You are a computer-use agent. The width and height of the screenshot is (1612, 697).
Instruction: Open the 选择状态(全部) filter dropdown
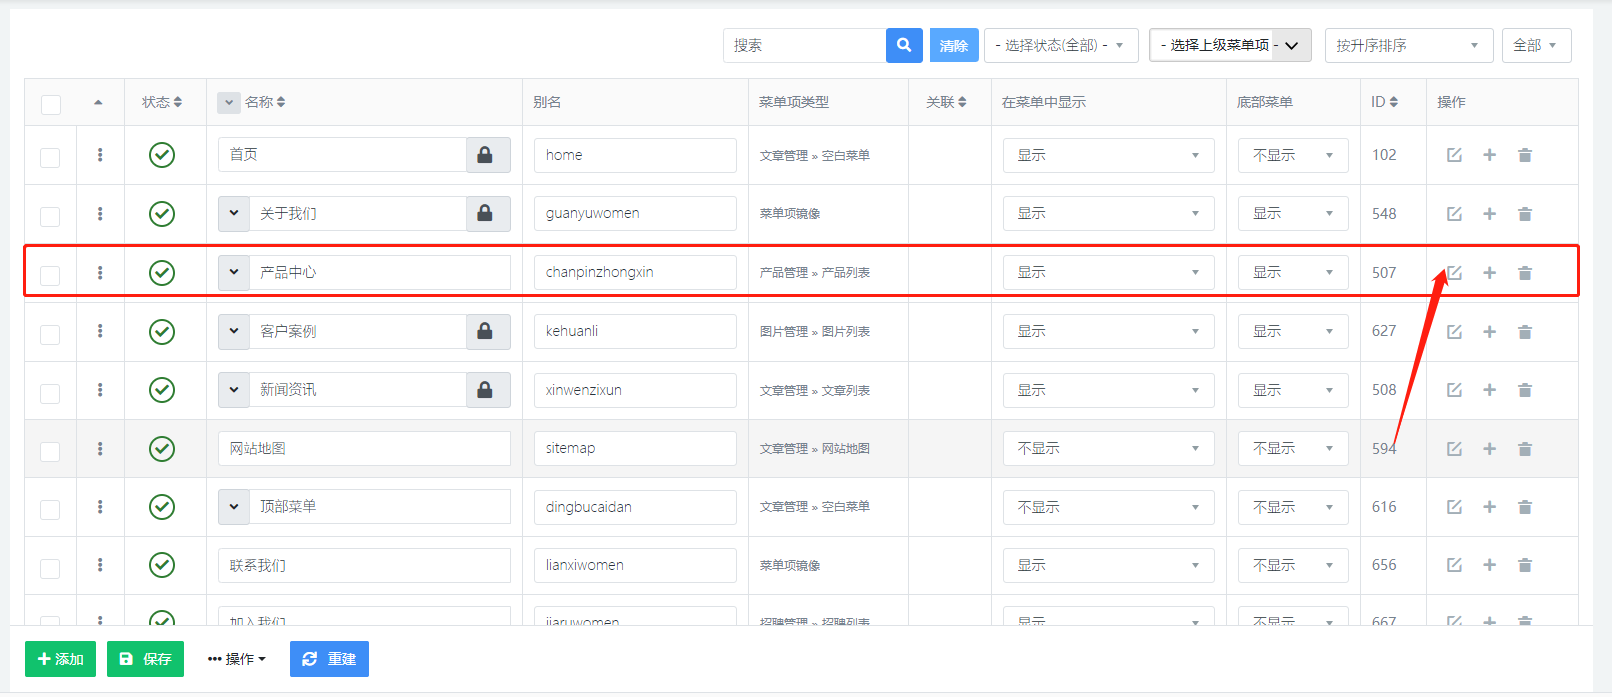(x=1060, y=45)
